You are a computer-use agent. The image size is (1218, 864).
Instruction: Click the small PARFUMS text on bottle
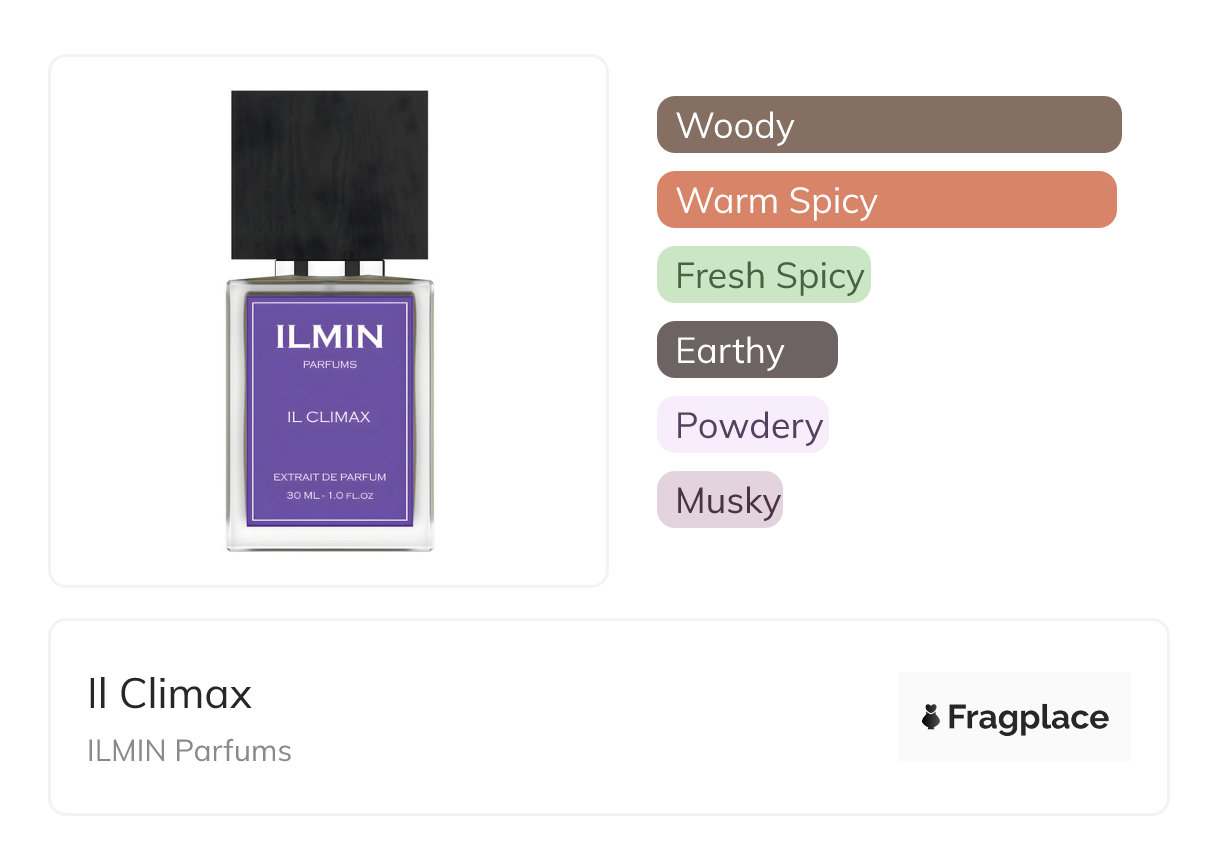(x=329, y=364)
